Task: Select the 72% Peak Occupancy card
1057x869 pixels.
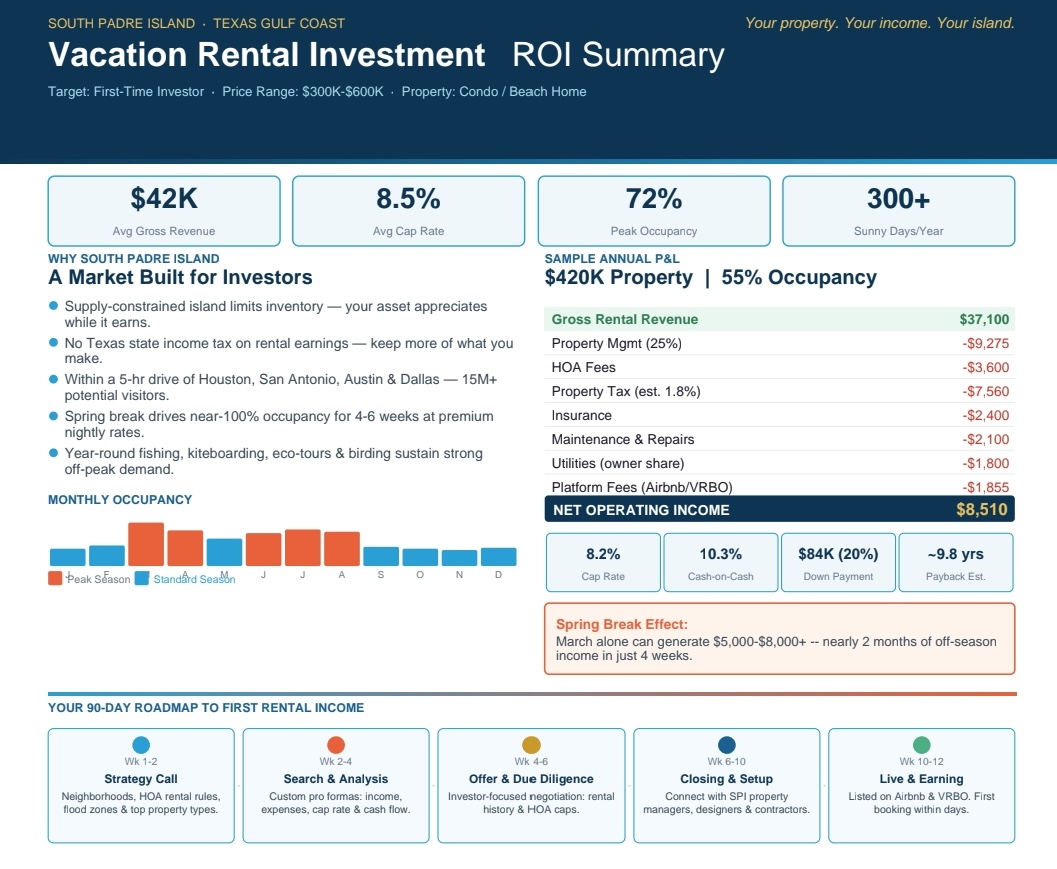Action: 654,211
